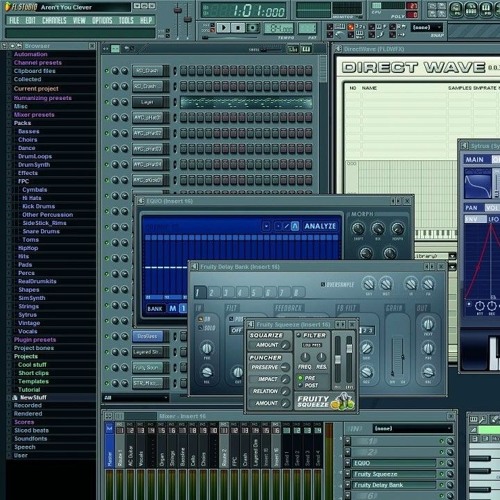Show the step sequencer toolbar icon

[x=471, y=9]
